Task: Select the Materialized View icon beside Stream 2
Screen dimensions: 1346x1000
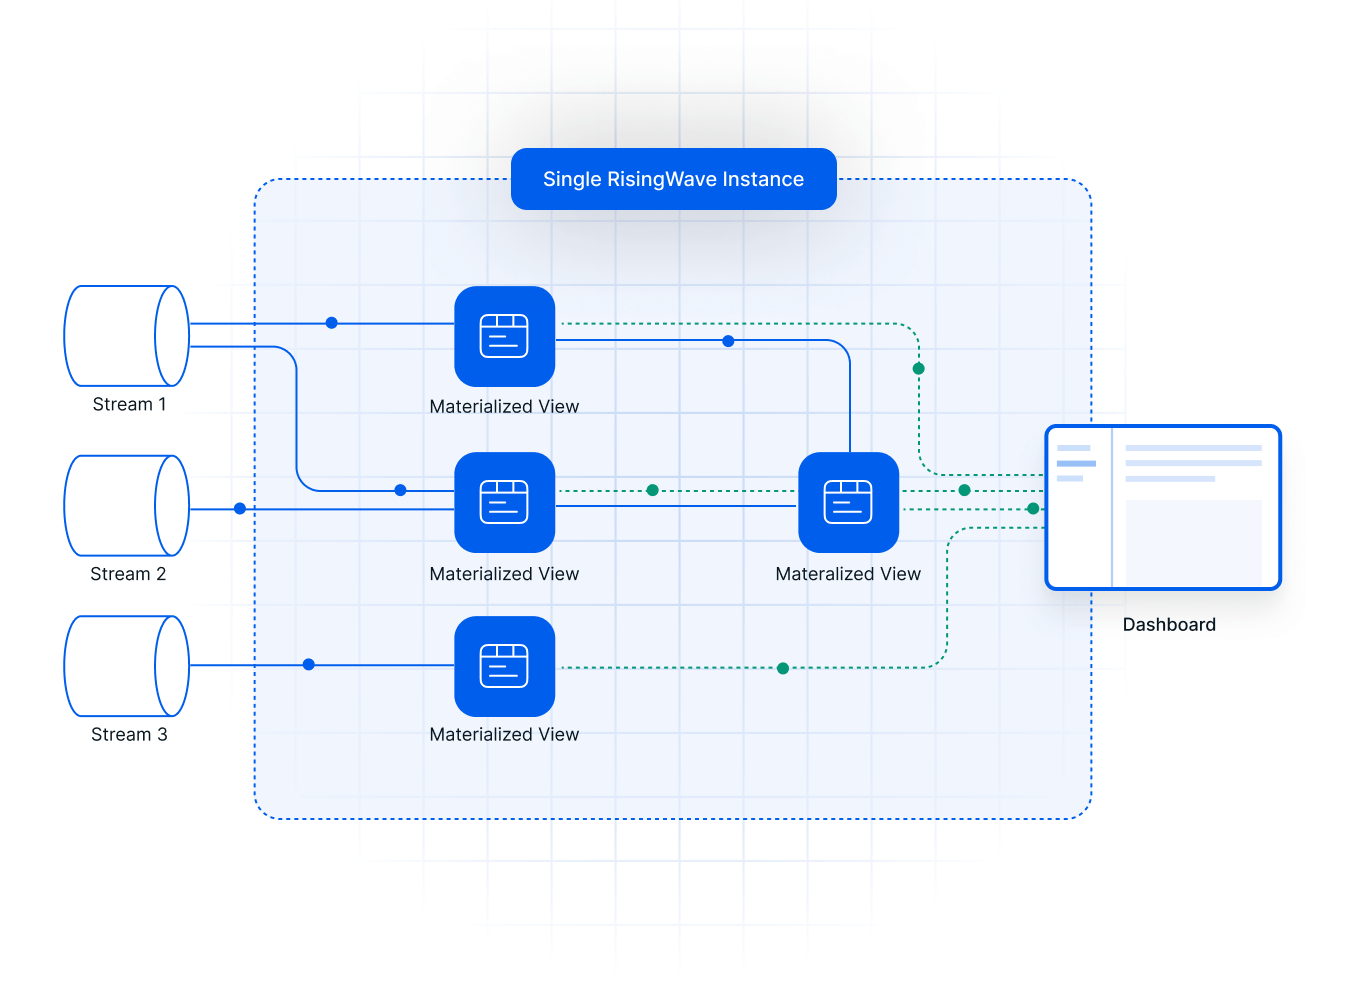Action: 504,503
